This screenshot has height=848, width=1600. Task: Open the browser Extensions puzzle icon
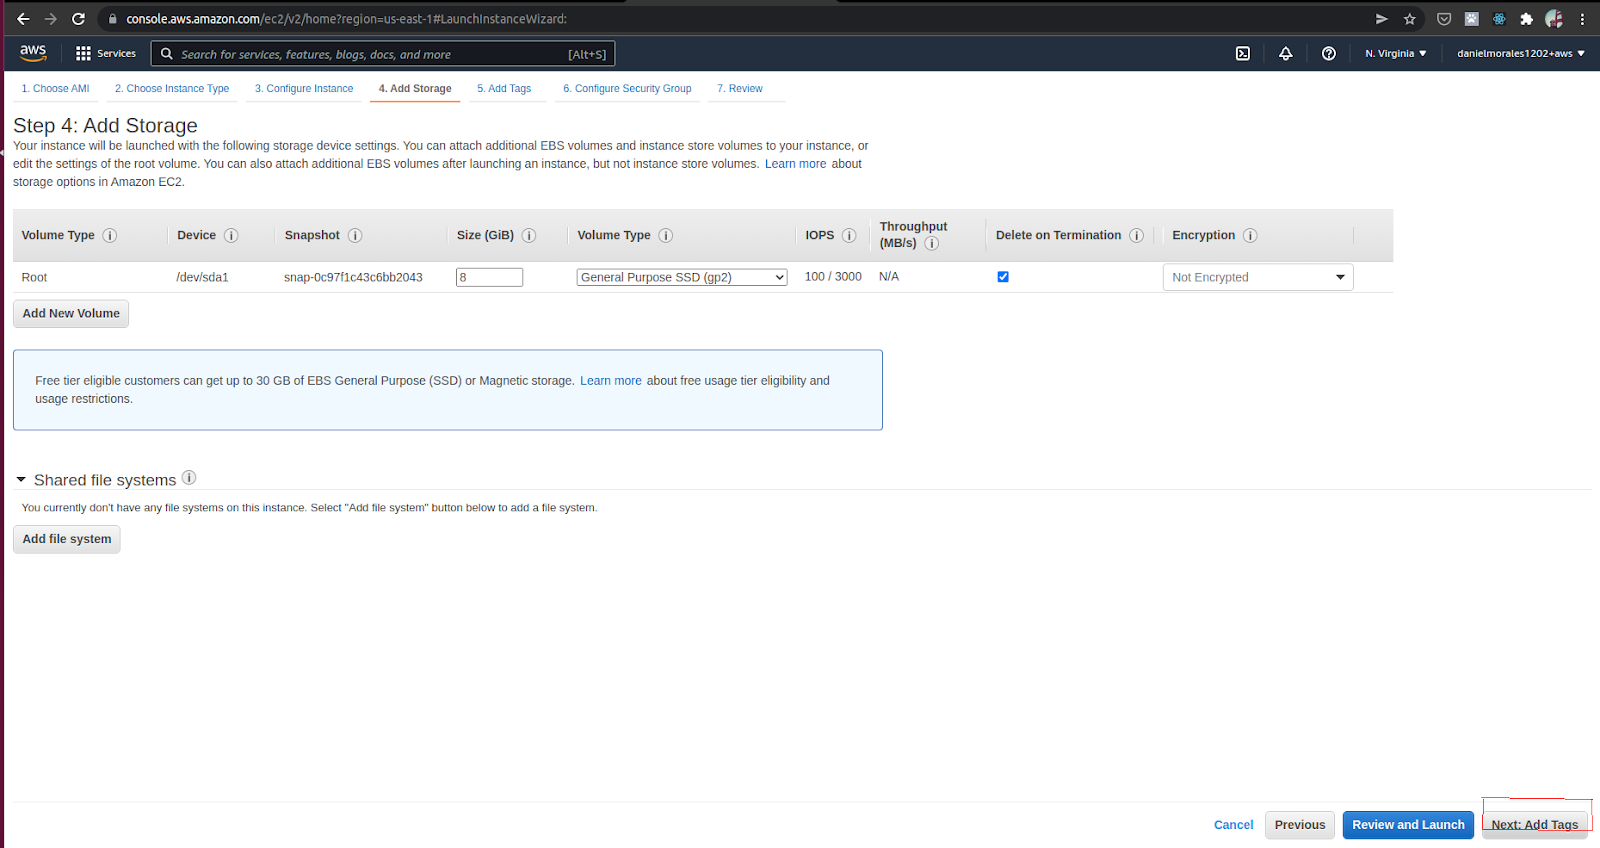coord(1526,19)
